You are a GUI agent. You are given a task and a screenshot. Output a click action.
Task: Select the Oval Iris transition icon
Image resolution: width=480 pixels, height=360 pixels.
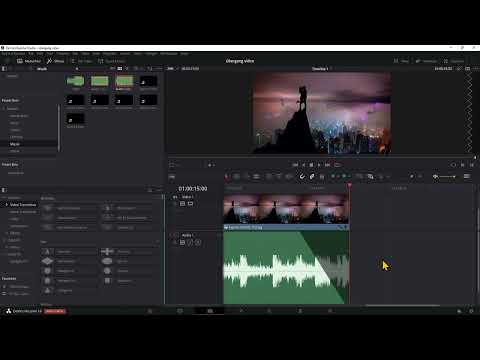point(107,271)
